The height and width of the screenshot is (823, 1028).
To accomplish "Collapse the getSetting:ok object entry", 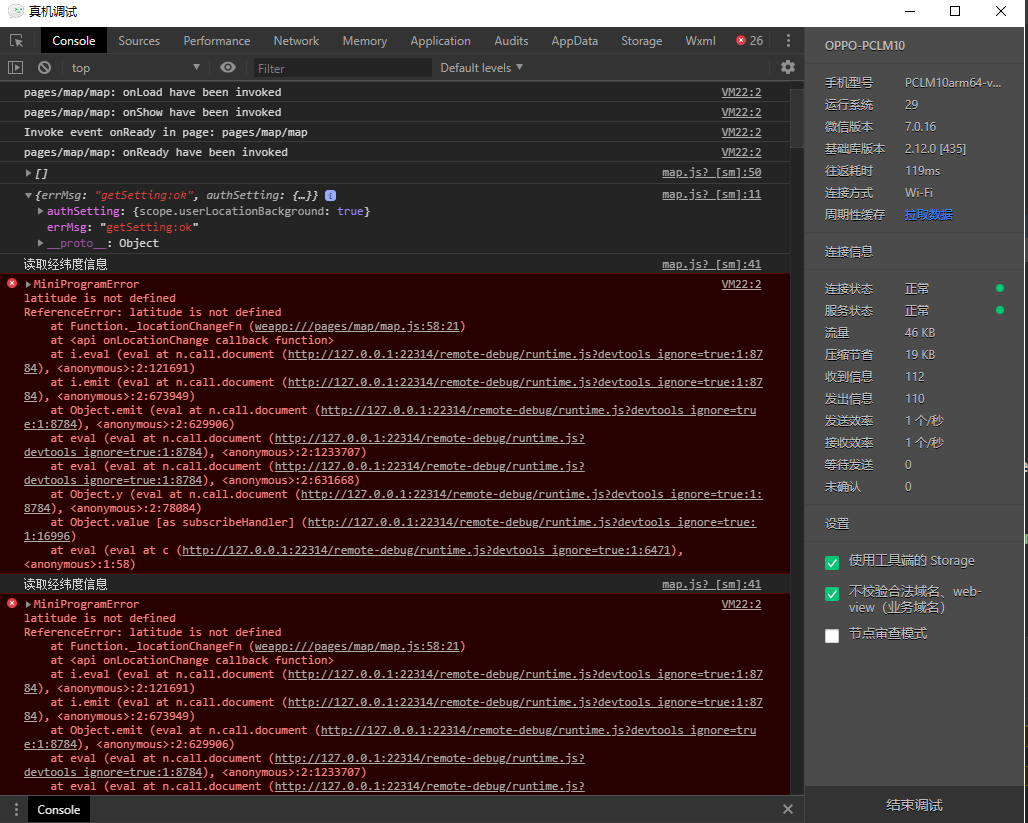I will pos(28,195).
